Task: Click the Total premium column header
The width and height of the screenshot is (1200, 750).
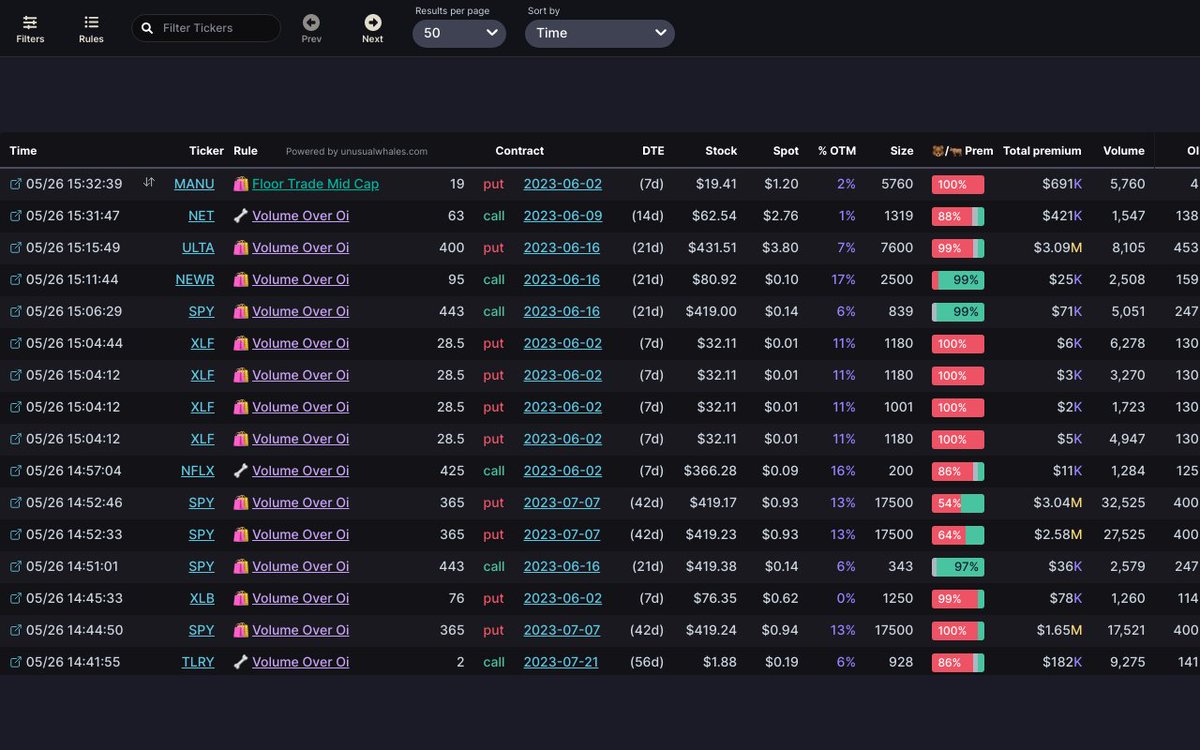Action: 1042,150
